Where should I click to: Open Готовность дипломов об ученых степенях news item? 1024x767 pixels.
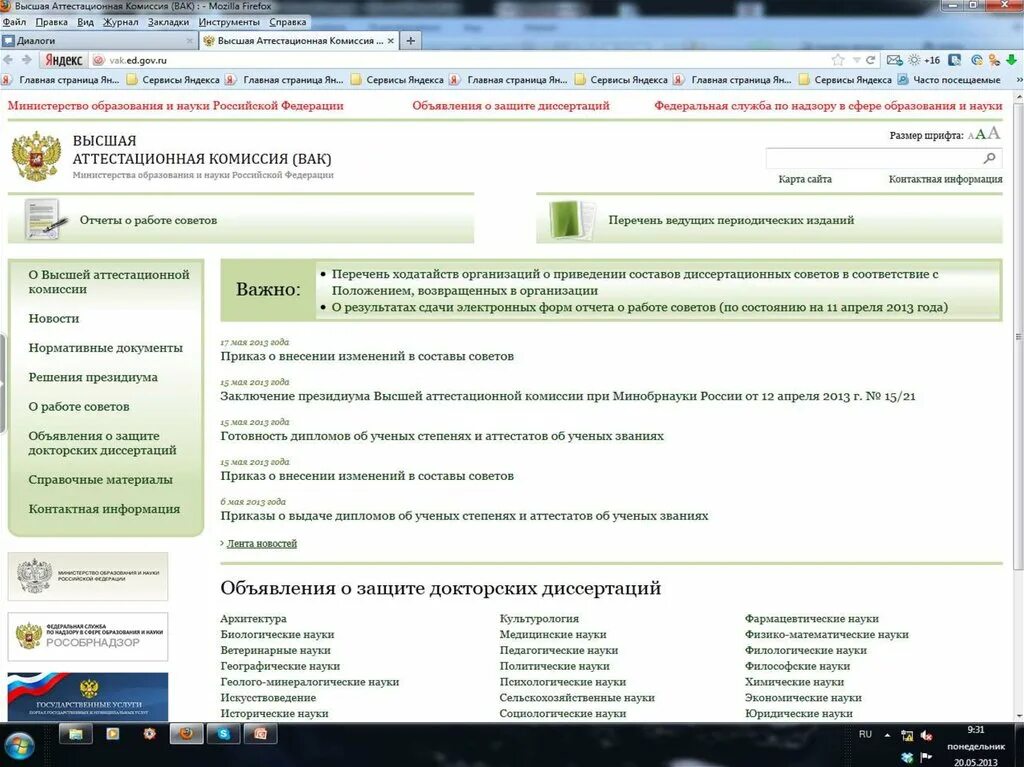click(x=442, y=436)
